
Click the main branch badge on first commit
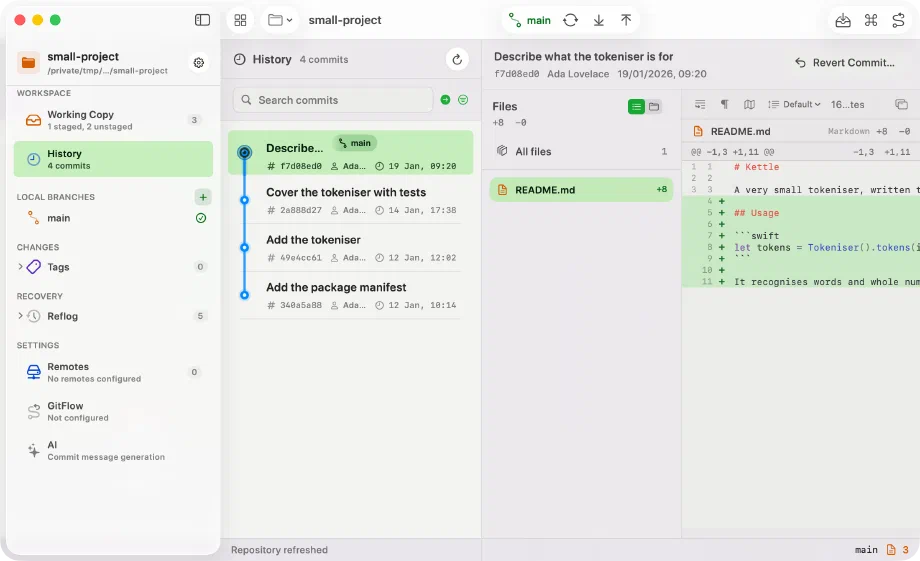coord(355,143)
